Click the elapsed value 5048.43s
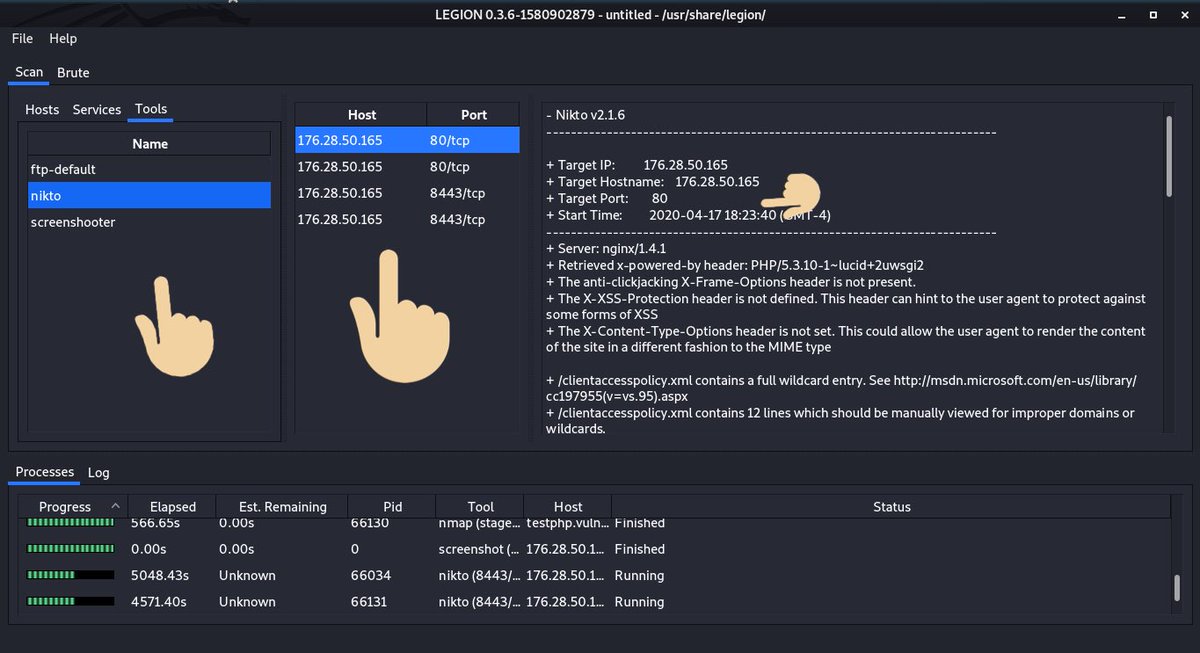The height and width of the screenshot is (653, 1200). (x=158, y=575)
